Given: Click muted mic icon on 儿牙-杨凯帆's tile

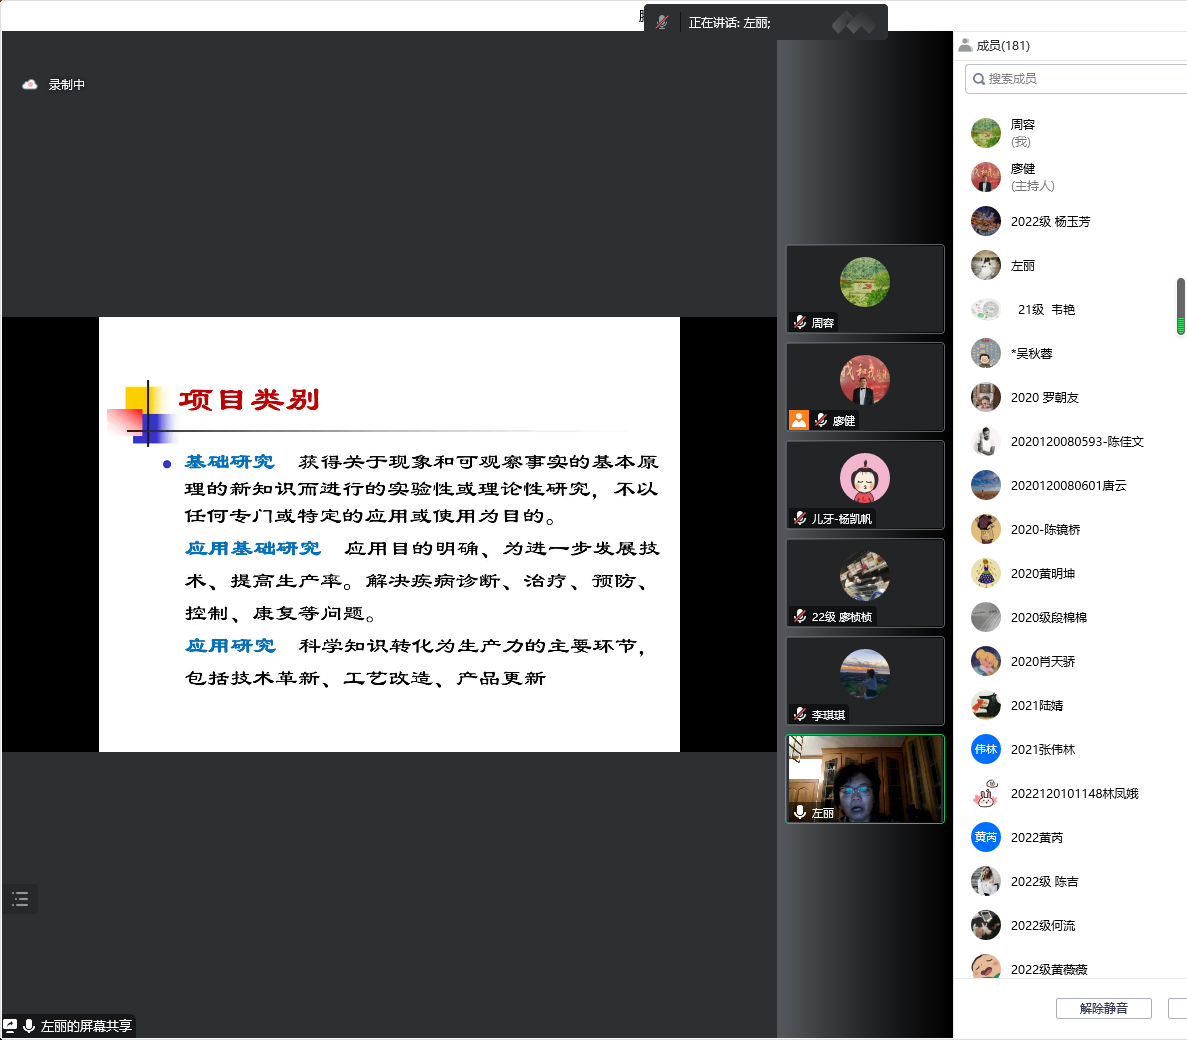Looking at the screenshot, I should tap(800, 518).
